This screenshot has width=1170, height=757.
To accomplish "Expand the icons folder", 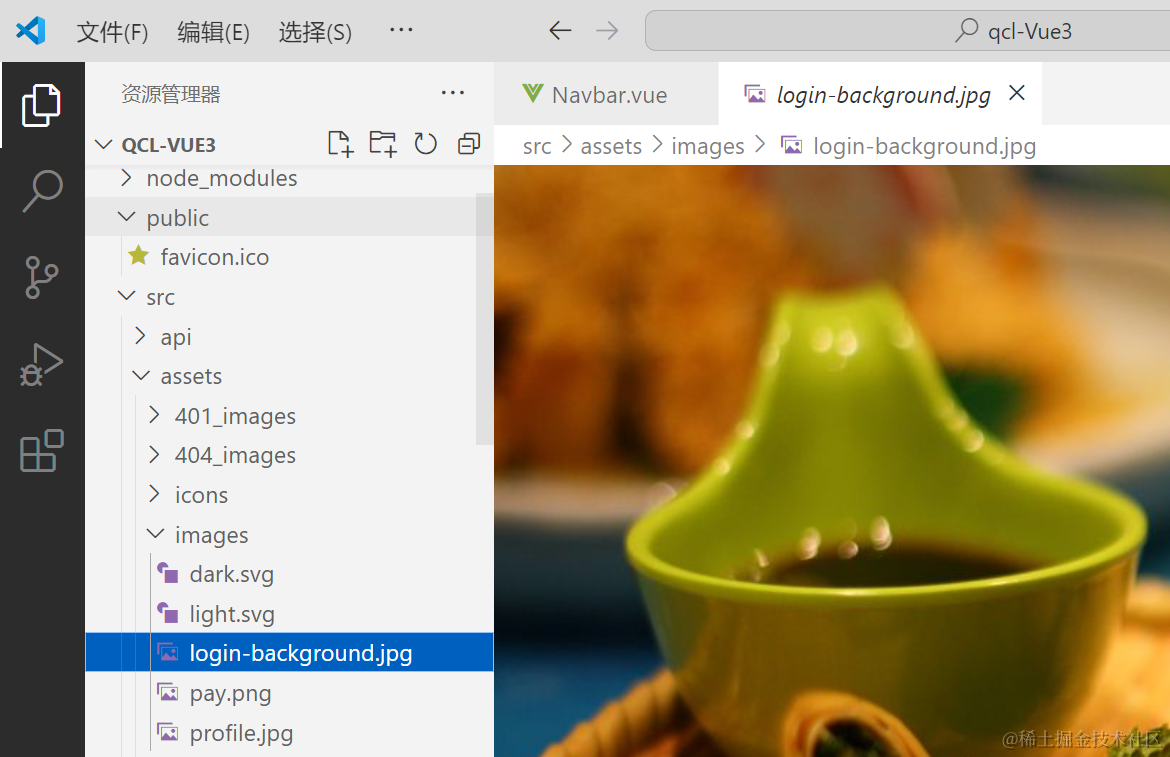I will tap(201, 495).
